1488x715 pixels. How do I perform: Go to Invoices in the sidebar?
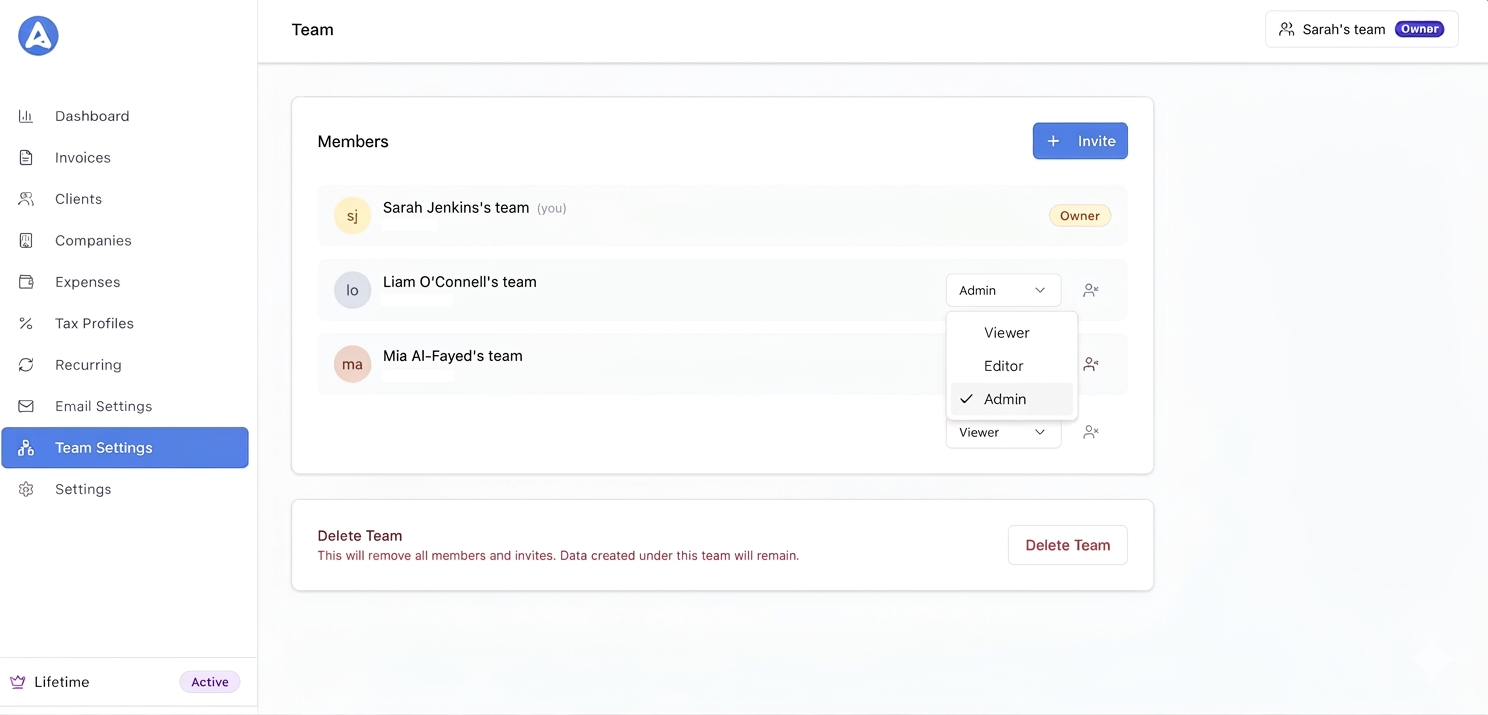click(125, 158)
